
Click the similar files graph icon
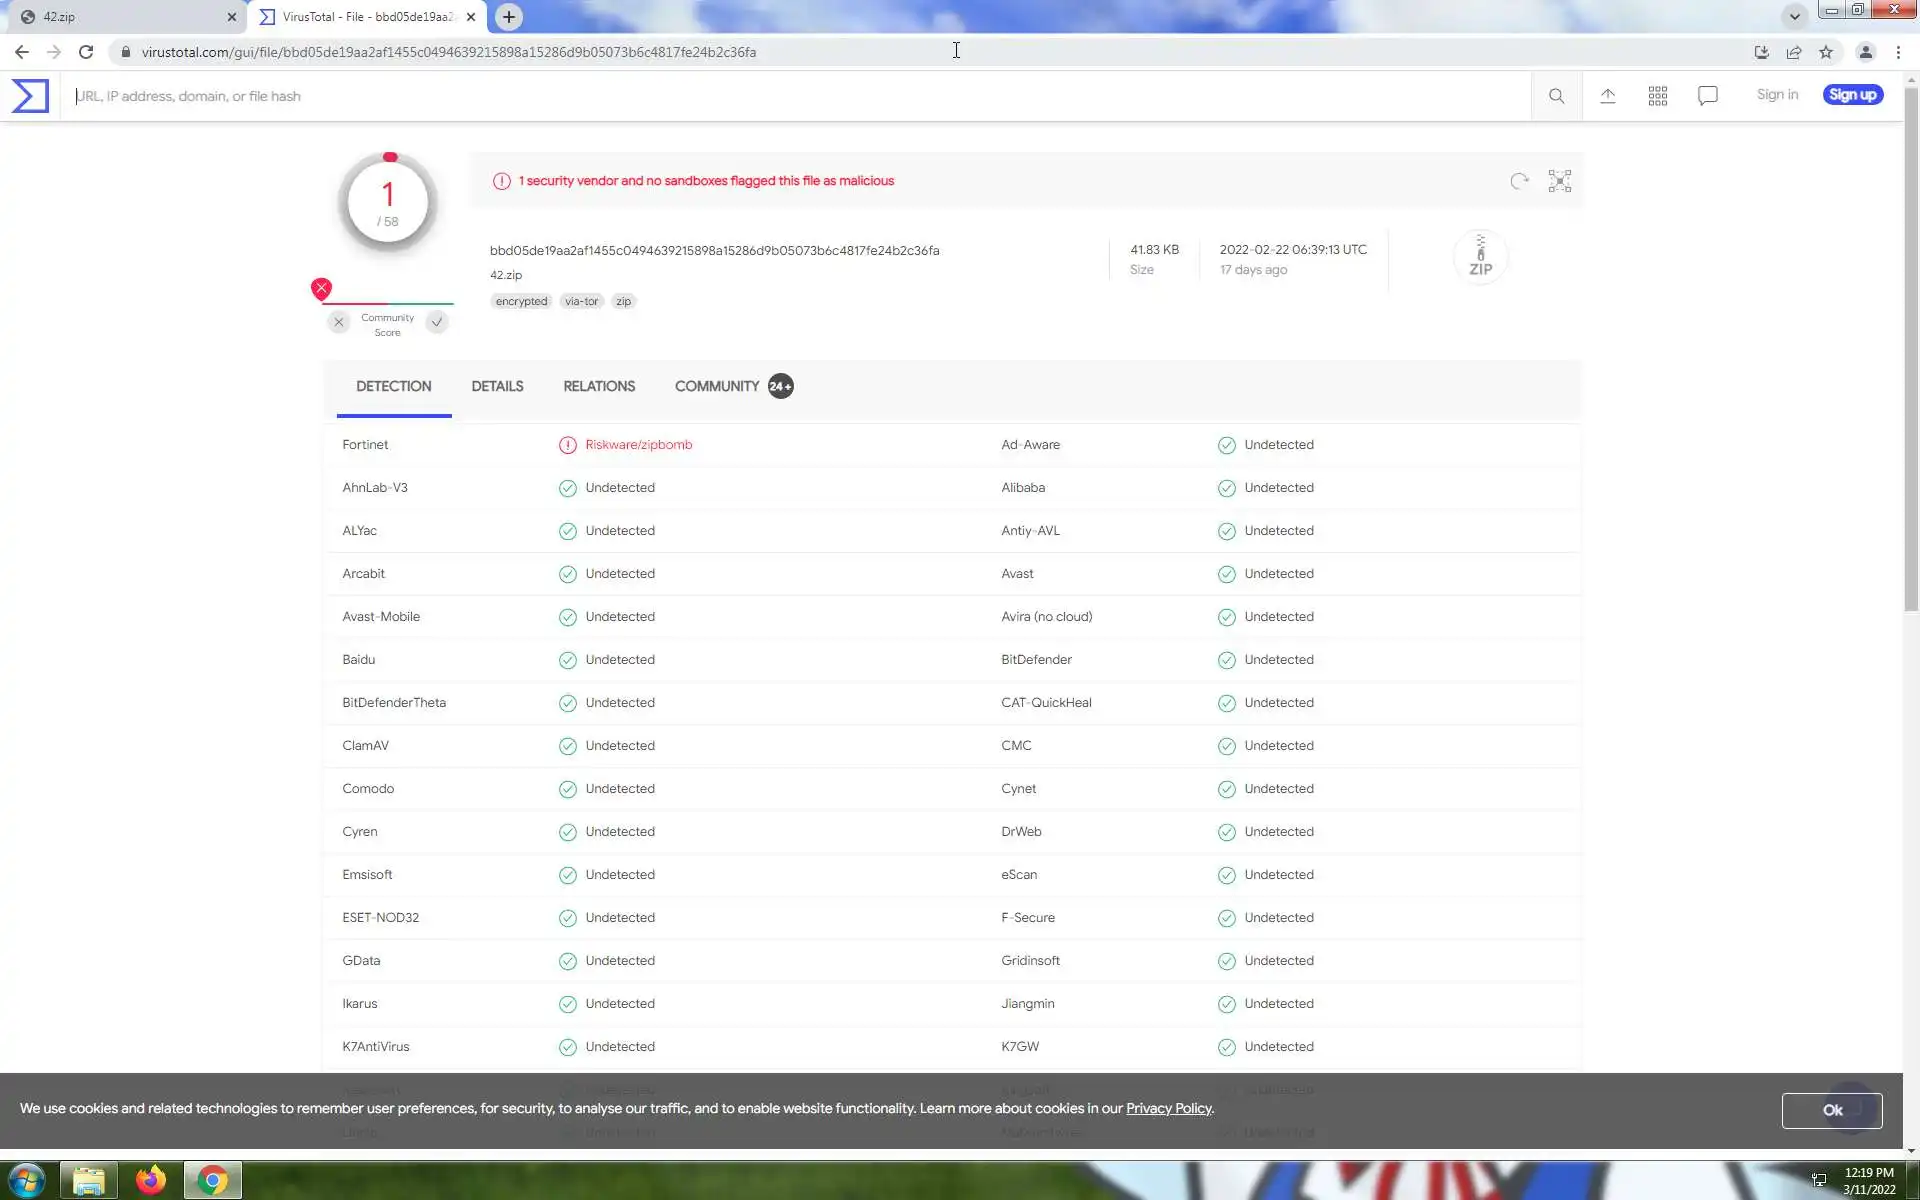1559,181
